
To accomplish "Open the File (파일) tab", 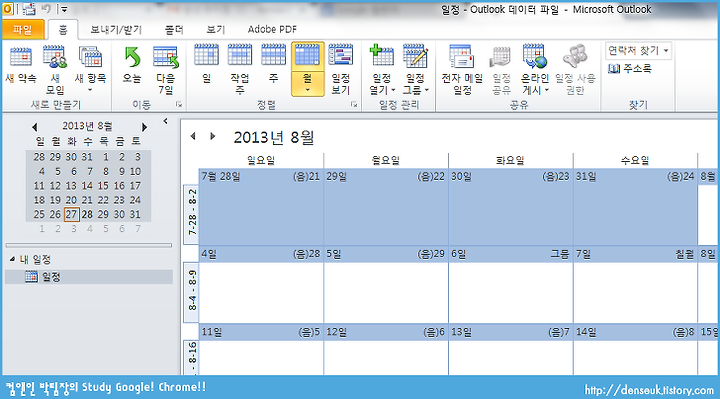I will point(22,30).
